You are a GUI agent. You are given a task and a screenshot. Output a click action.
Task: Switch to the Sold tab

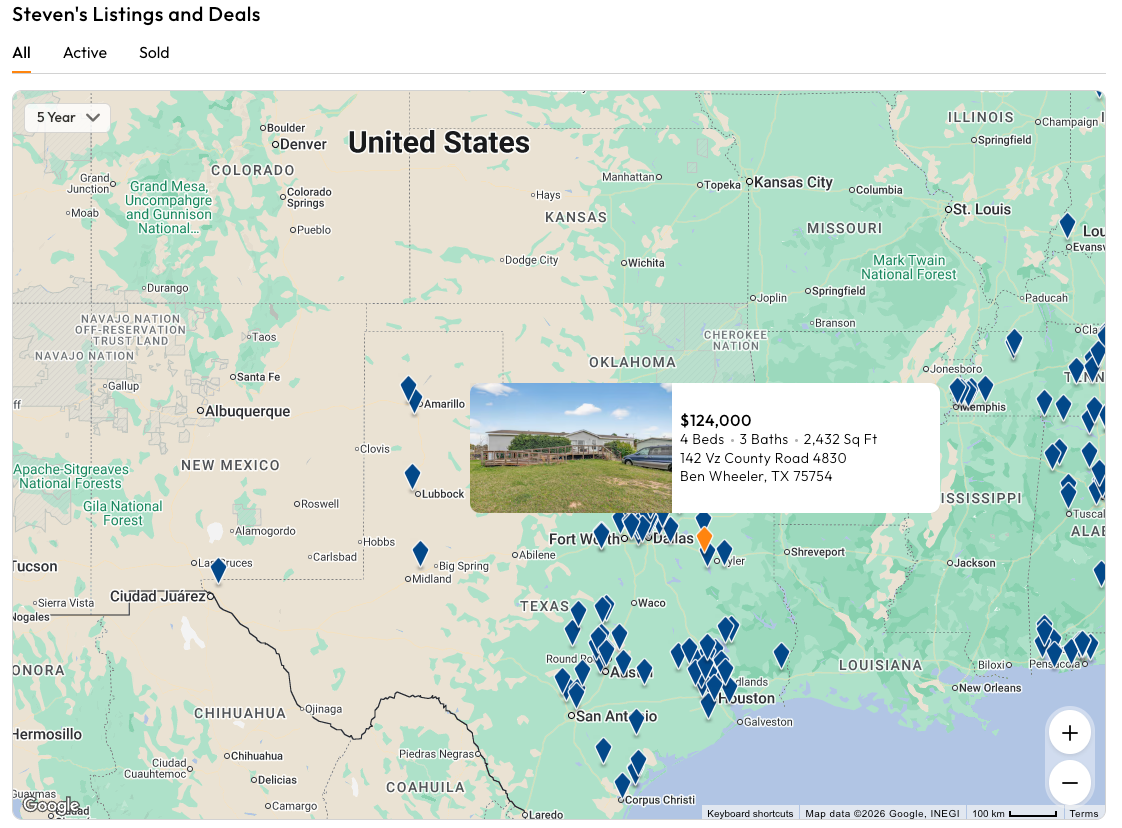[154, 53]
